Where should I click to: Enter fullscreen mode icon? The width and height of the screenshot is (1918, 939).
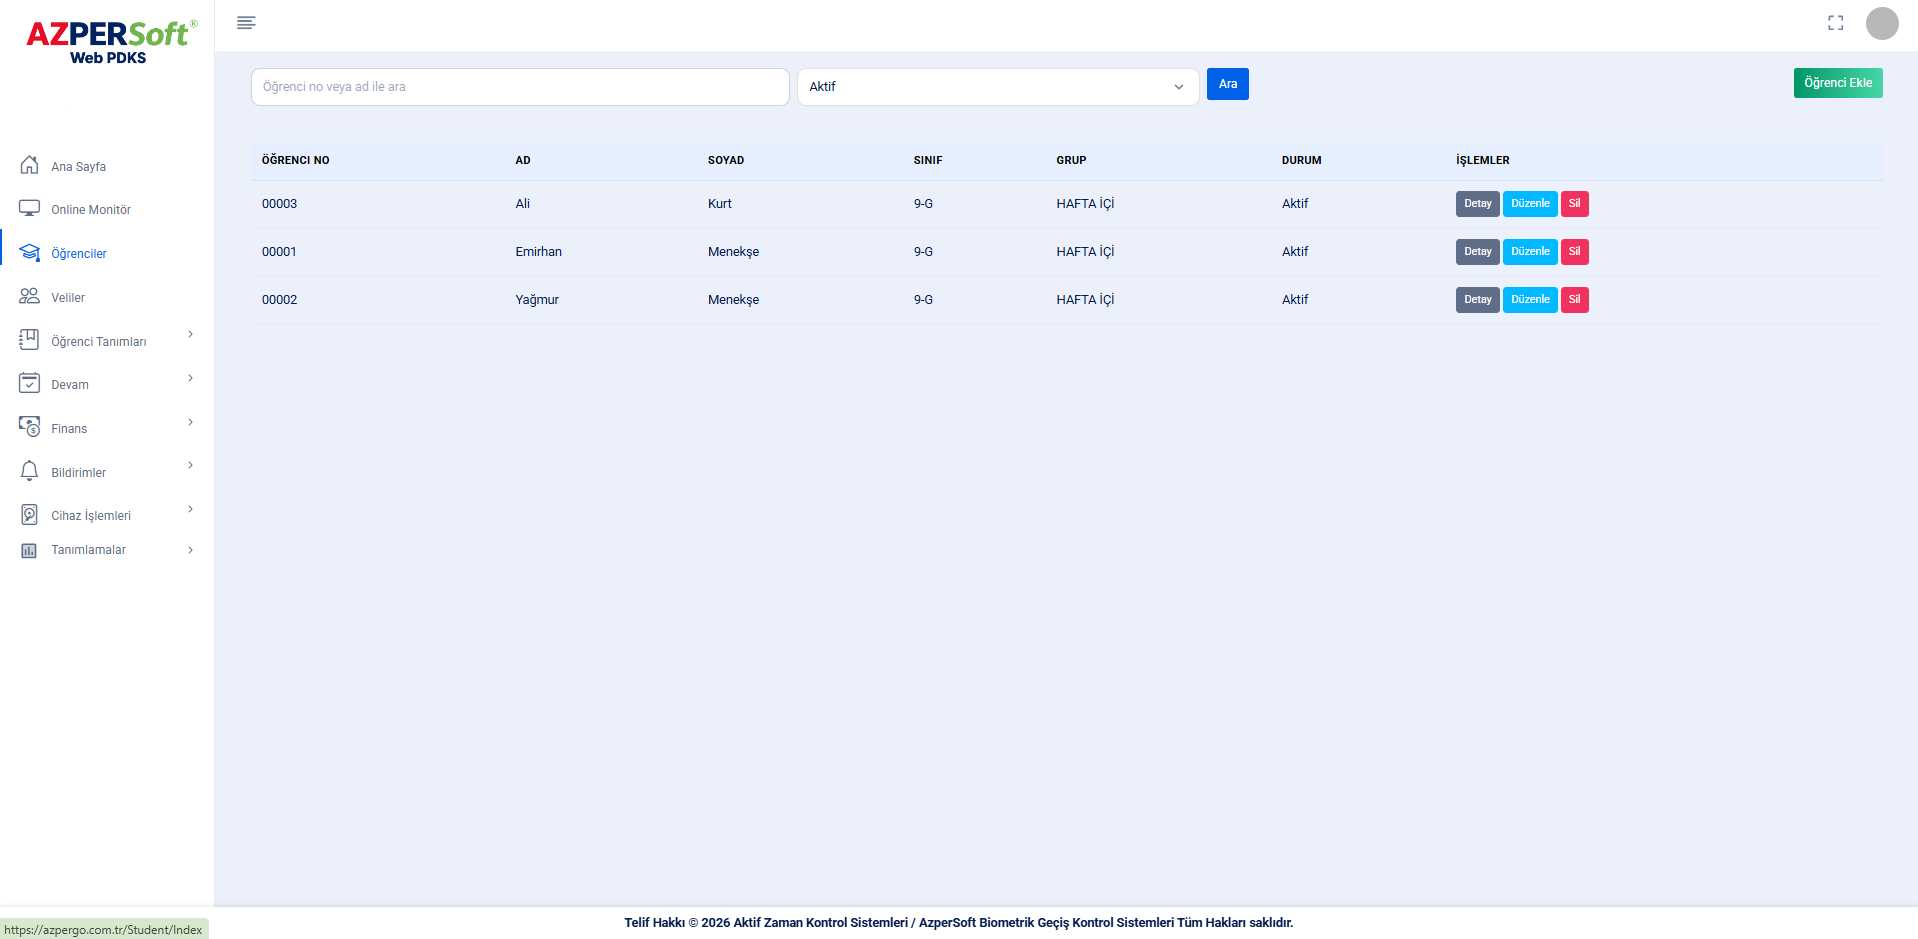(1835, 23)
